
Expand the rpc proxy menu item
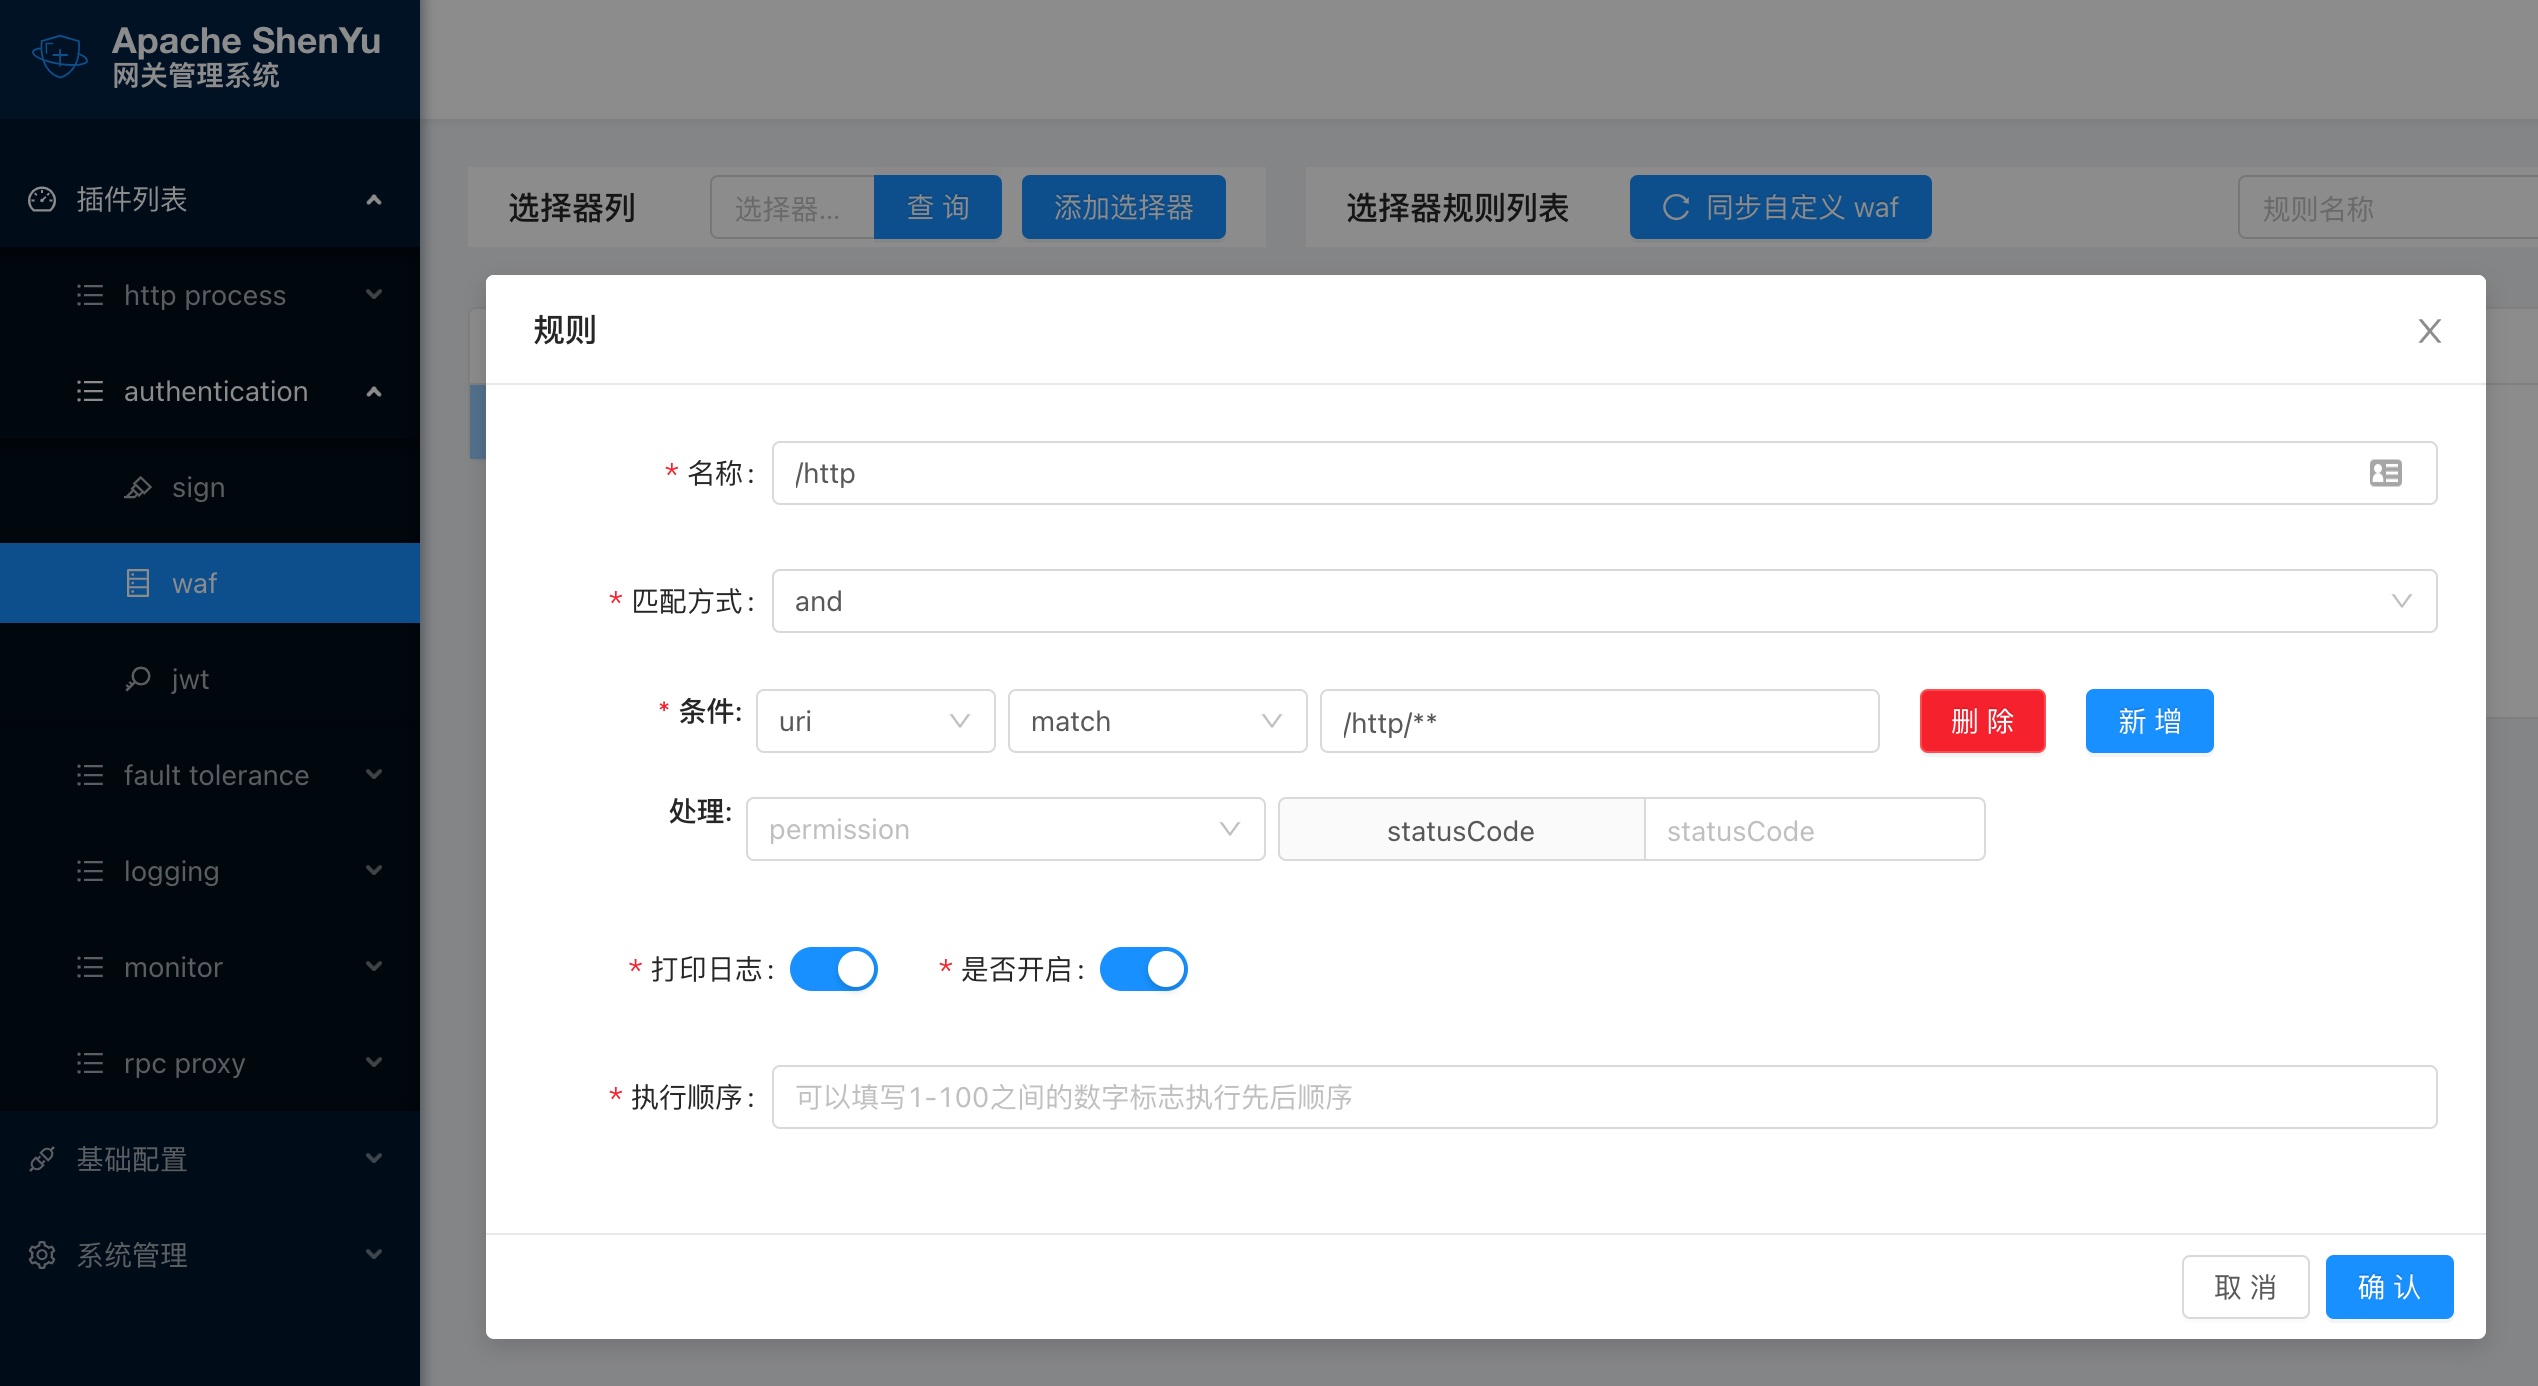click(184, 1063)
